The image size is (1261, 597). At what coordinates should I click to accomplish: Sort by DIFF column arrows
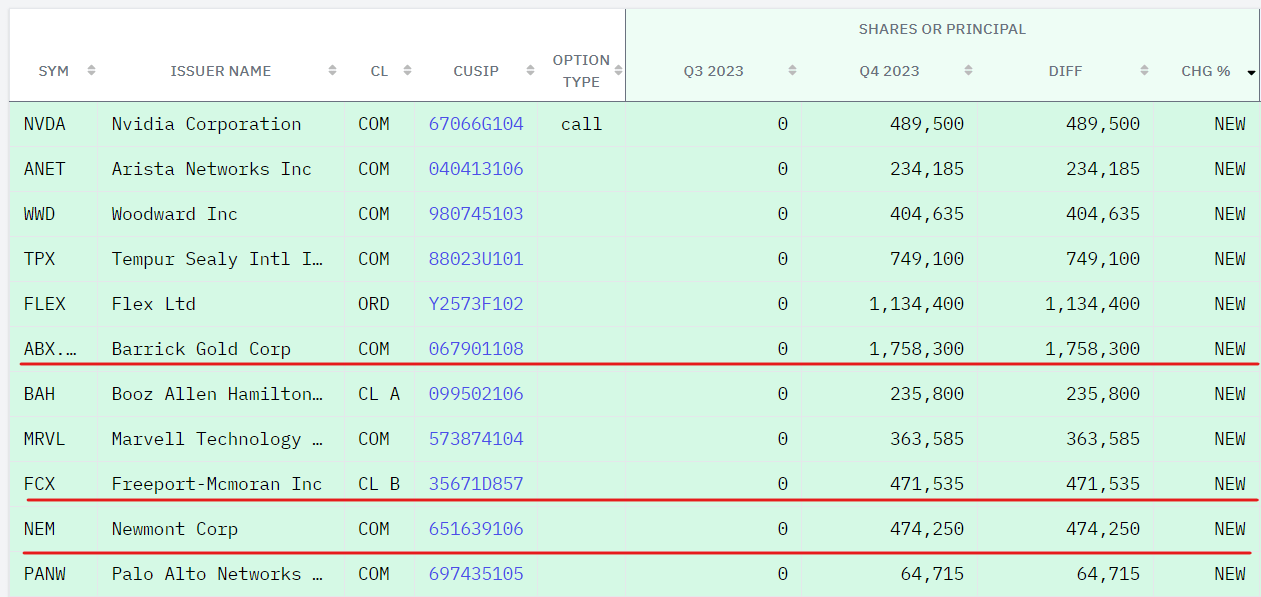click(x=1144, y=71)
